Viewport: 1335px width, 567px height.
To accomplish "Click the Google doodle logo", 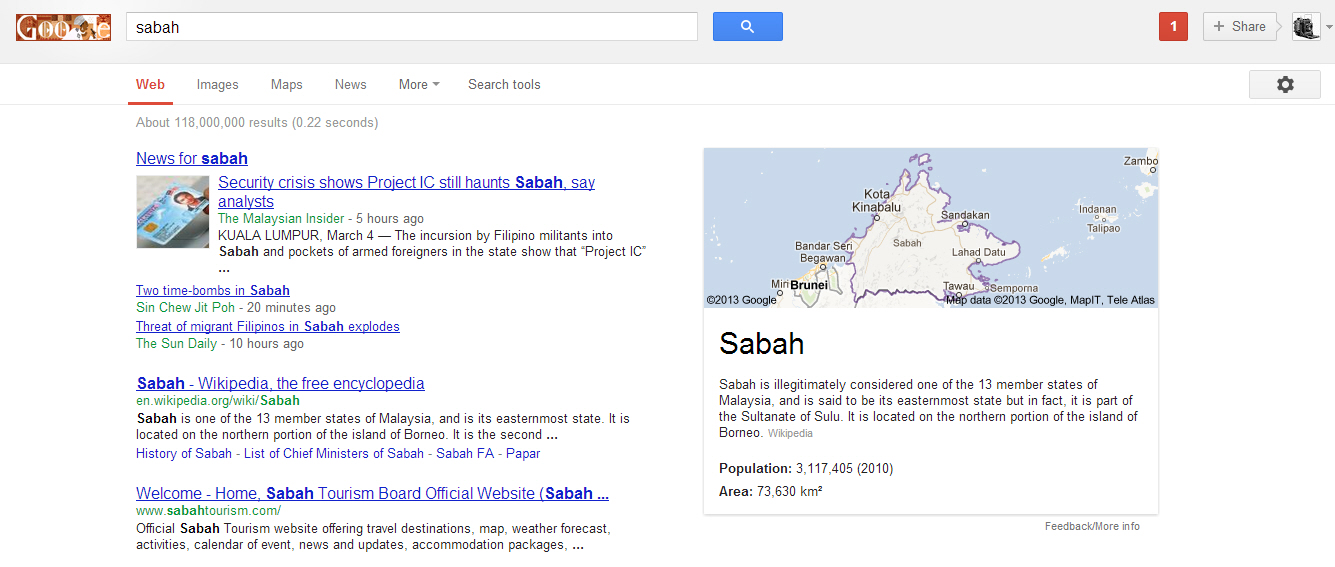I will pyautogui.click(x=63, y=27).
